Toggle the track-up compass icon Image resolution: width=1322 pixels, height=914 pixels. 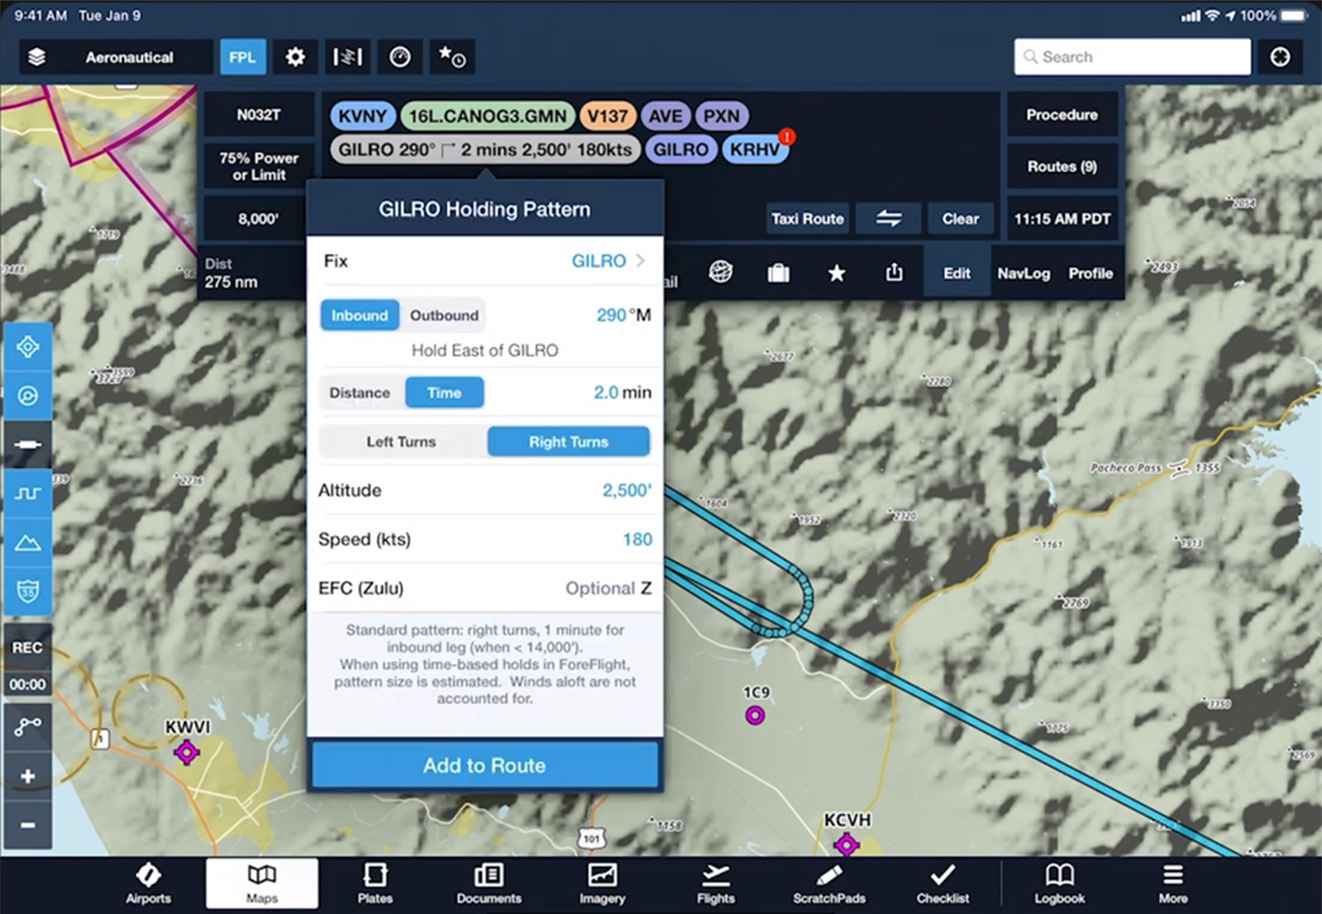(28, 396)
